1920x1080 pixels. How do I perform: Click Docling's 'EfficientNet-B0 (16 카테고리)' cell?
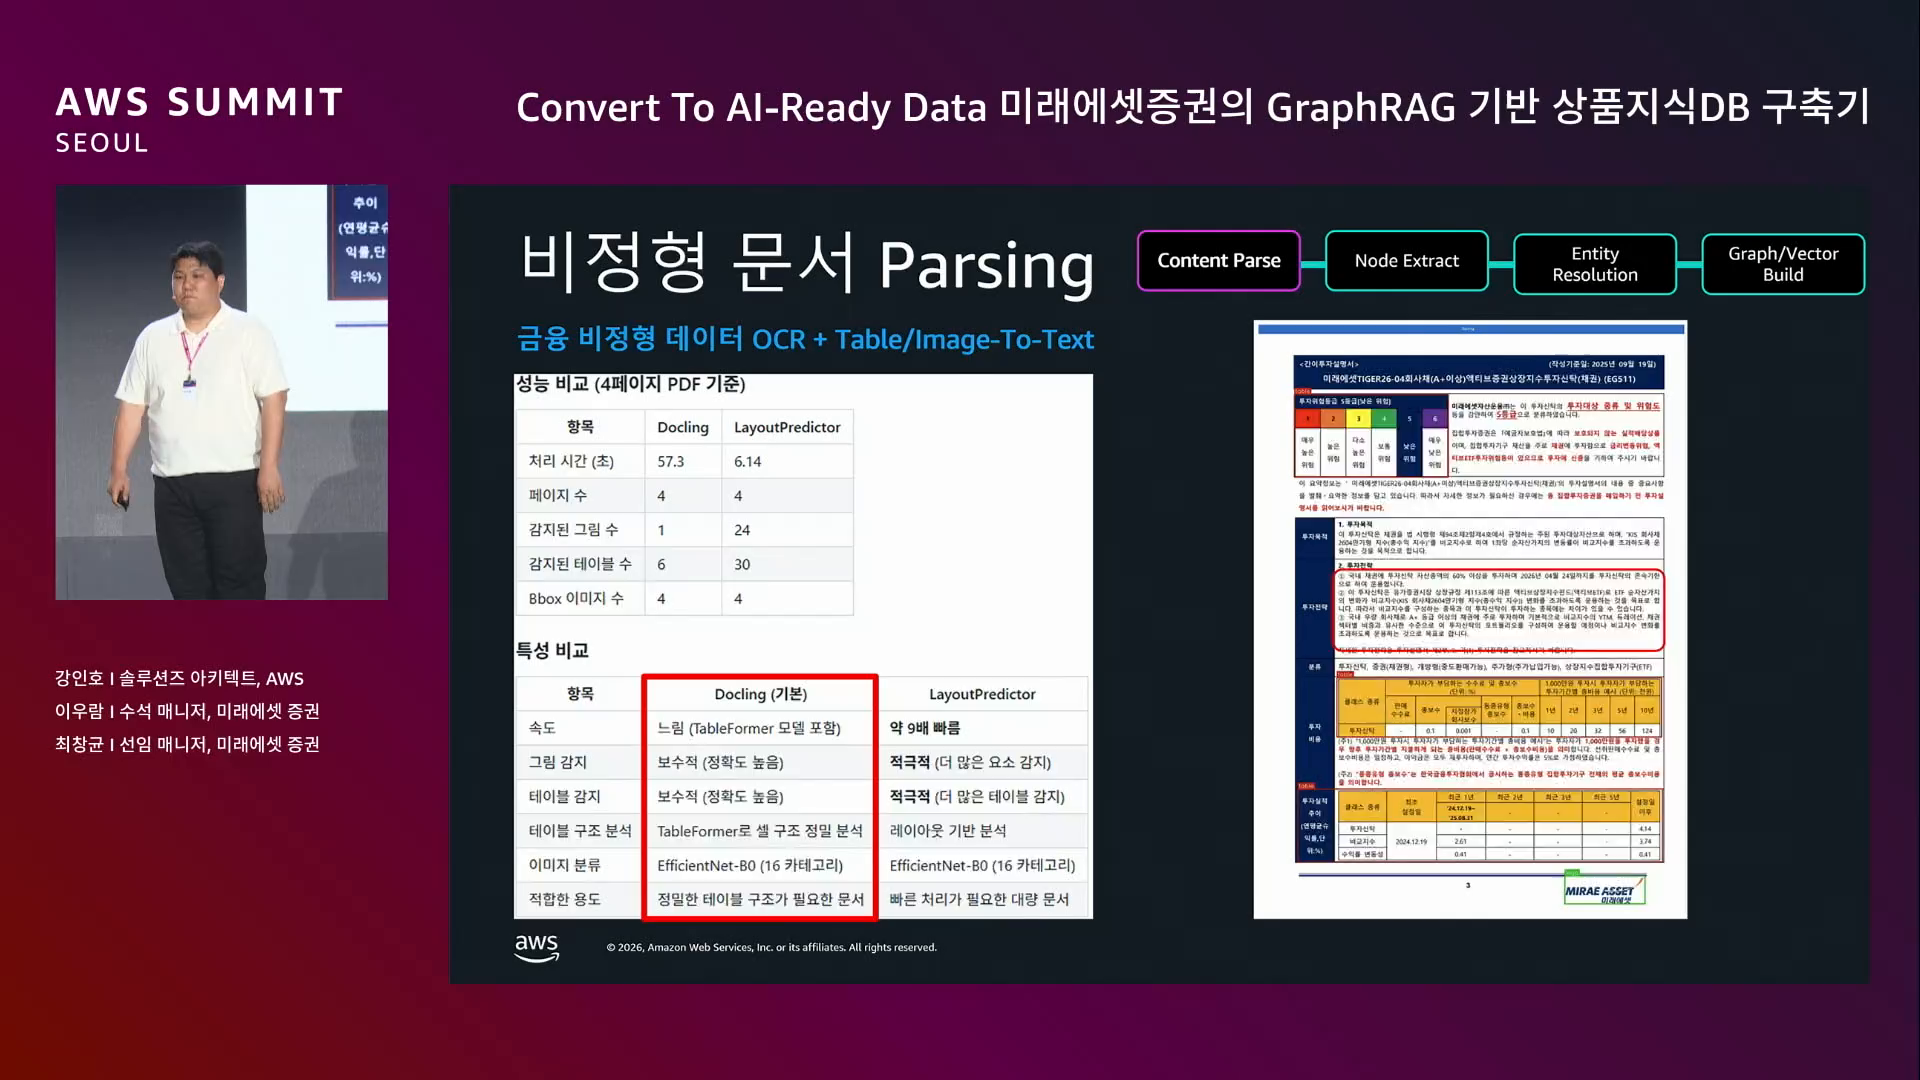[x=750, y=865]
